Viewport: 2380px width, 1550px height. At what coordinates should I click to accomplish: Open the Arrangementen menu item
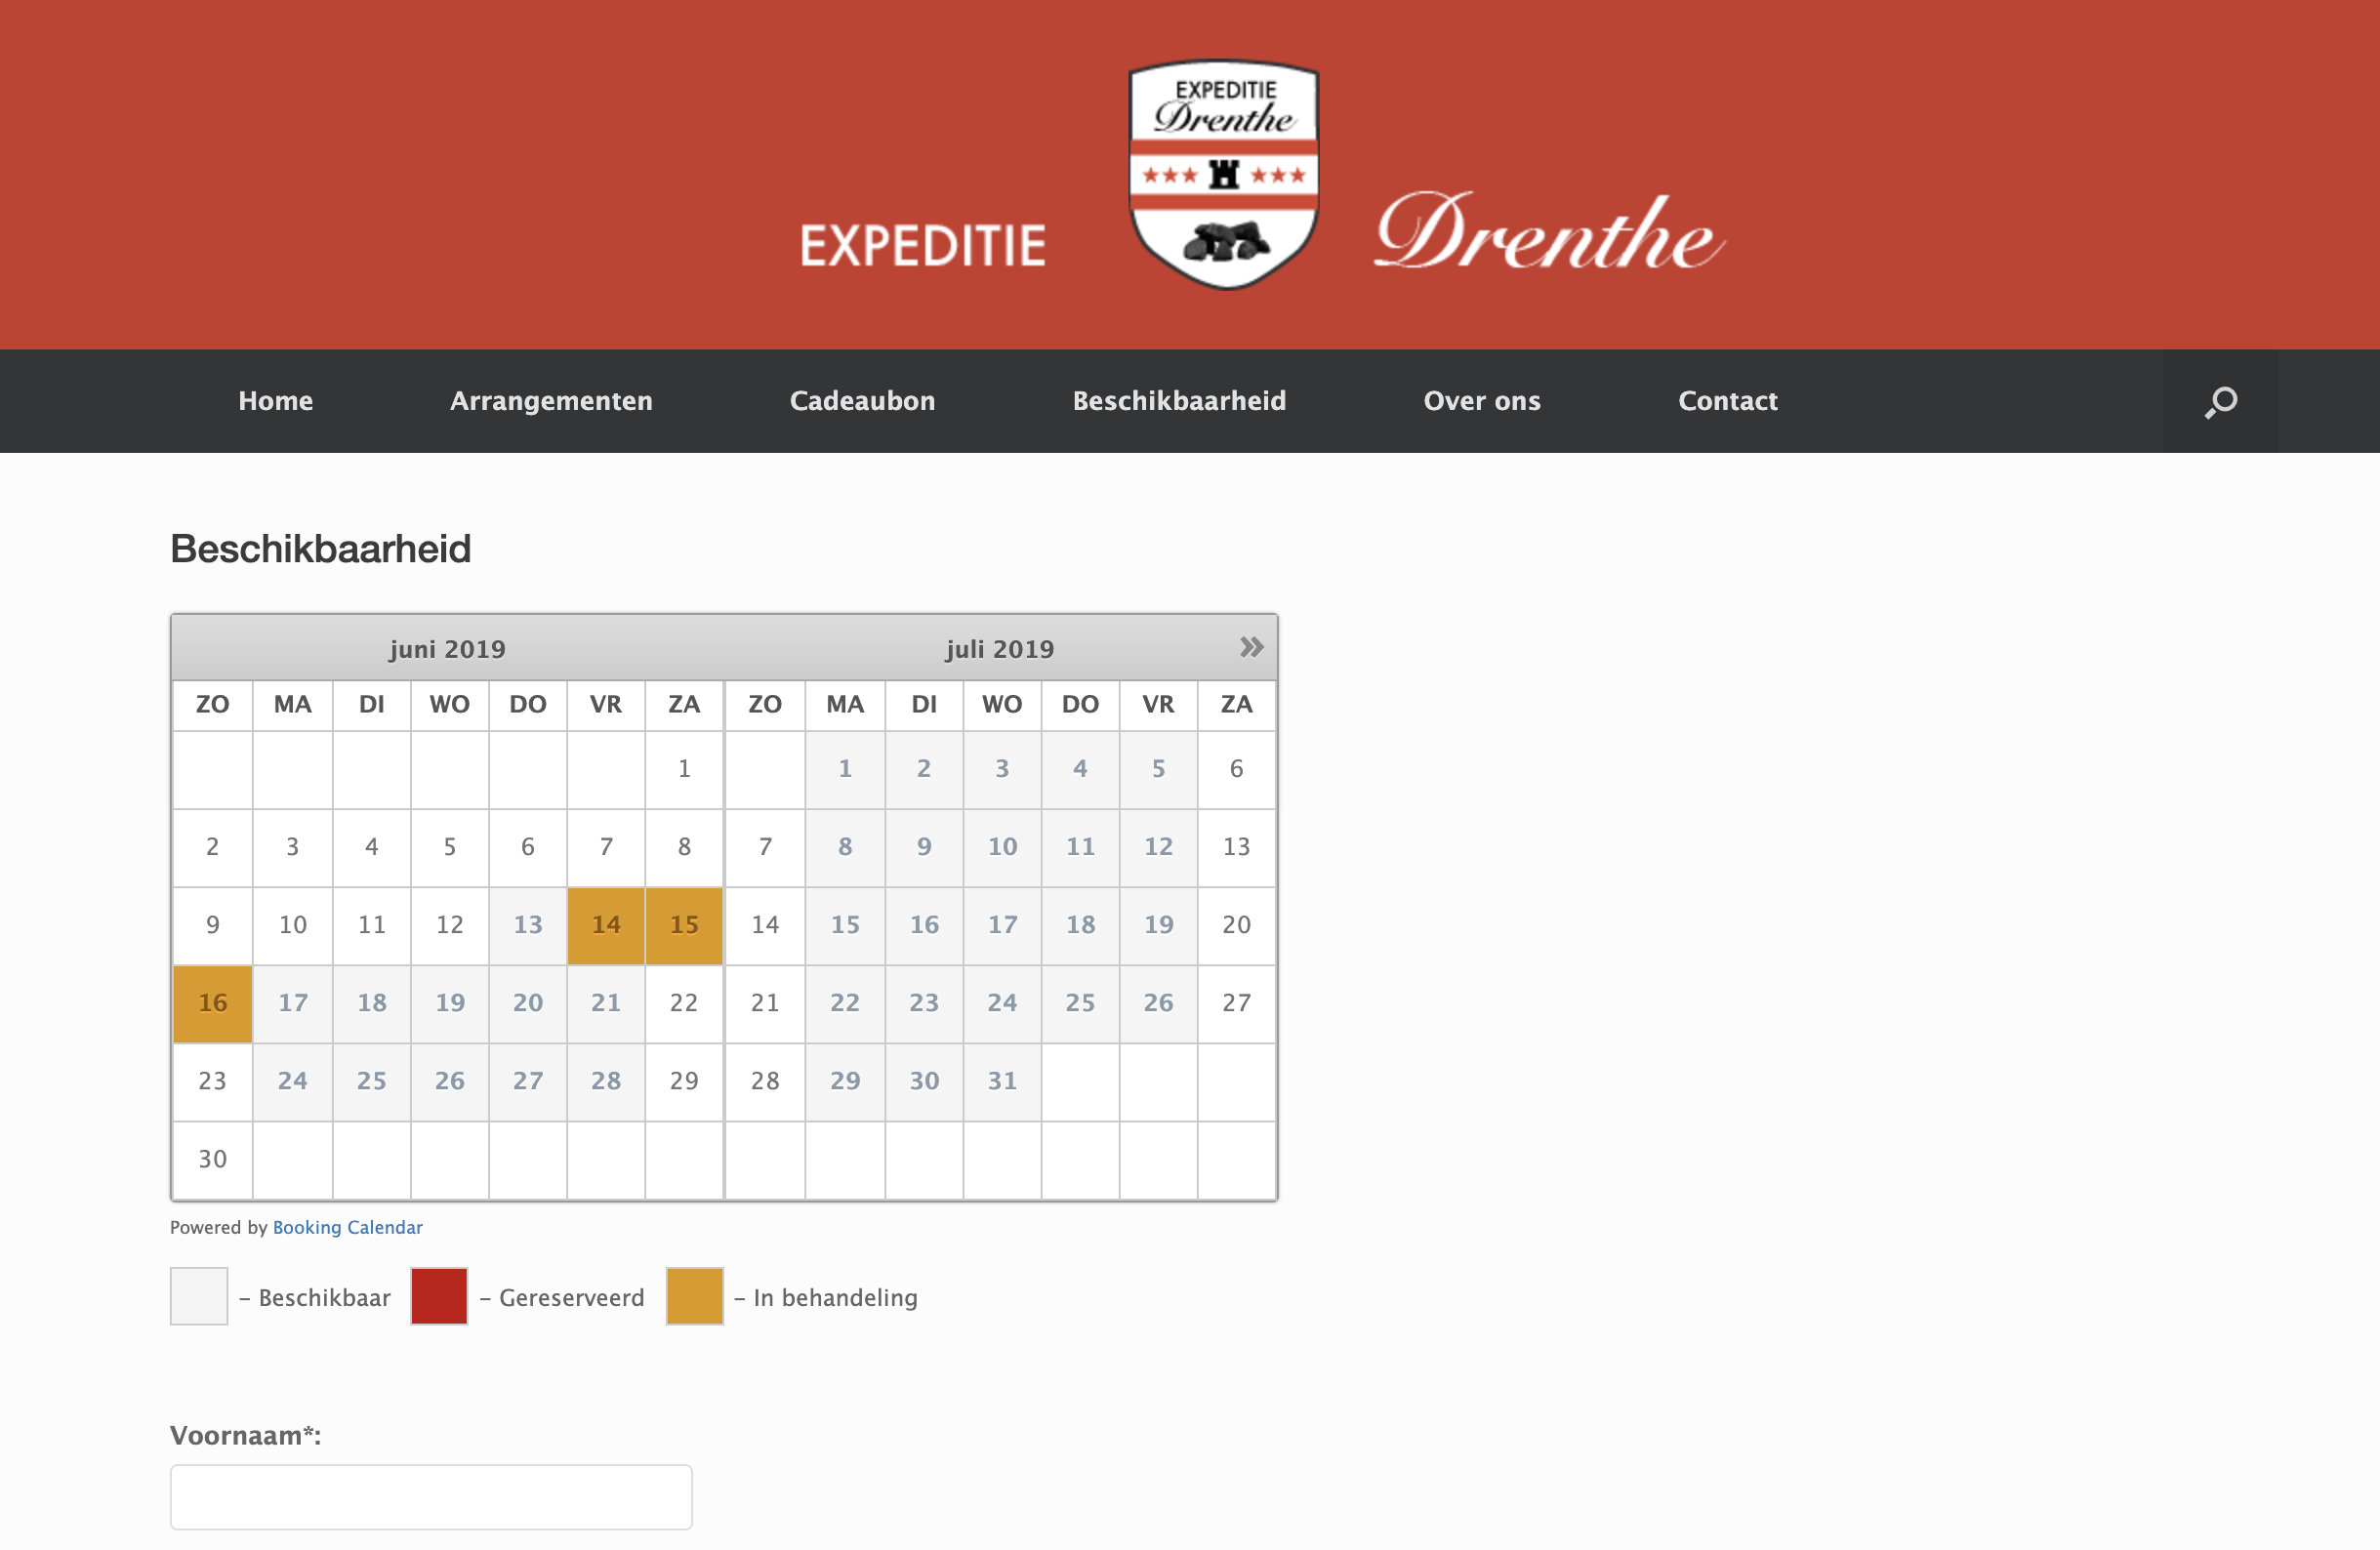pyautogui.click(x=551, y=401)
